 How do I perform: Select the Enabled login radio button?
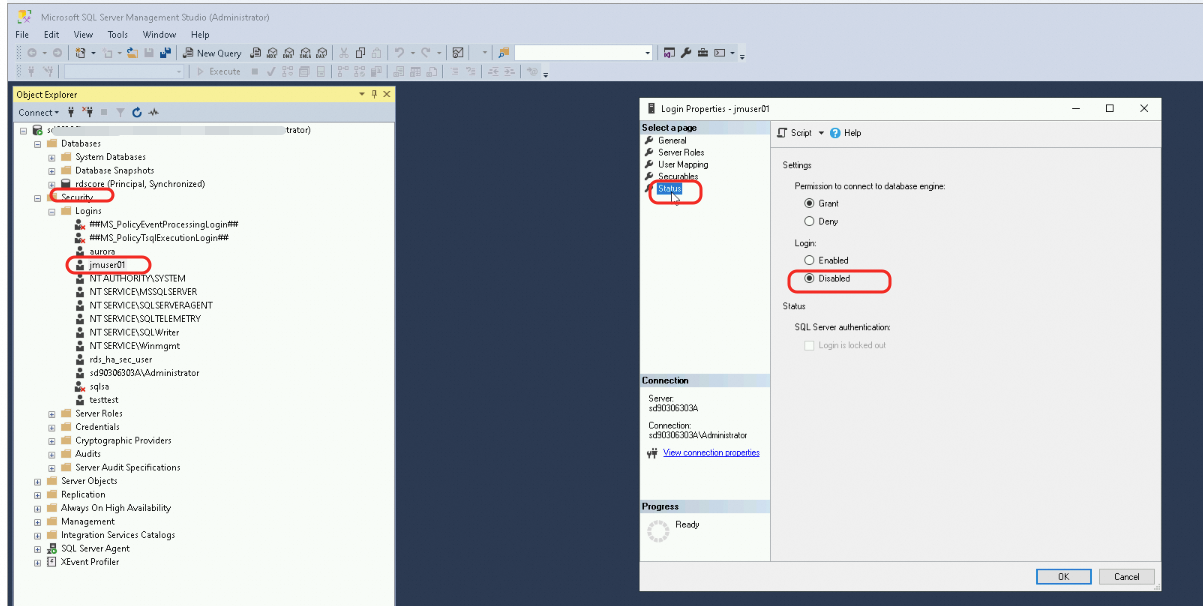(x=810, y=260)
